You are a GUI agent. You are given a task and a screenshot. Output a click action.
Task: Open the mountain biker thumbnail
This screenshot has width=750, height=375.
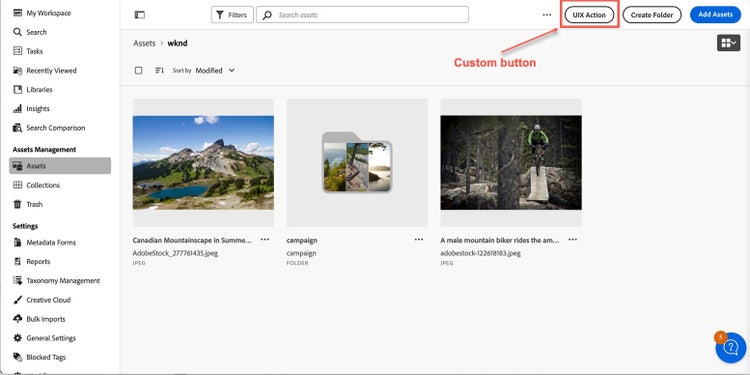[x=511, y=163]
